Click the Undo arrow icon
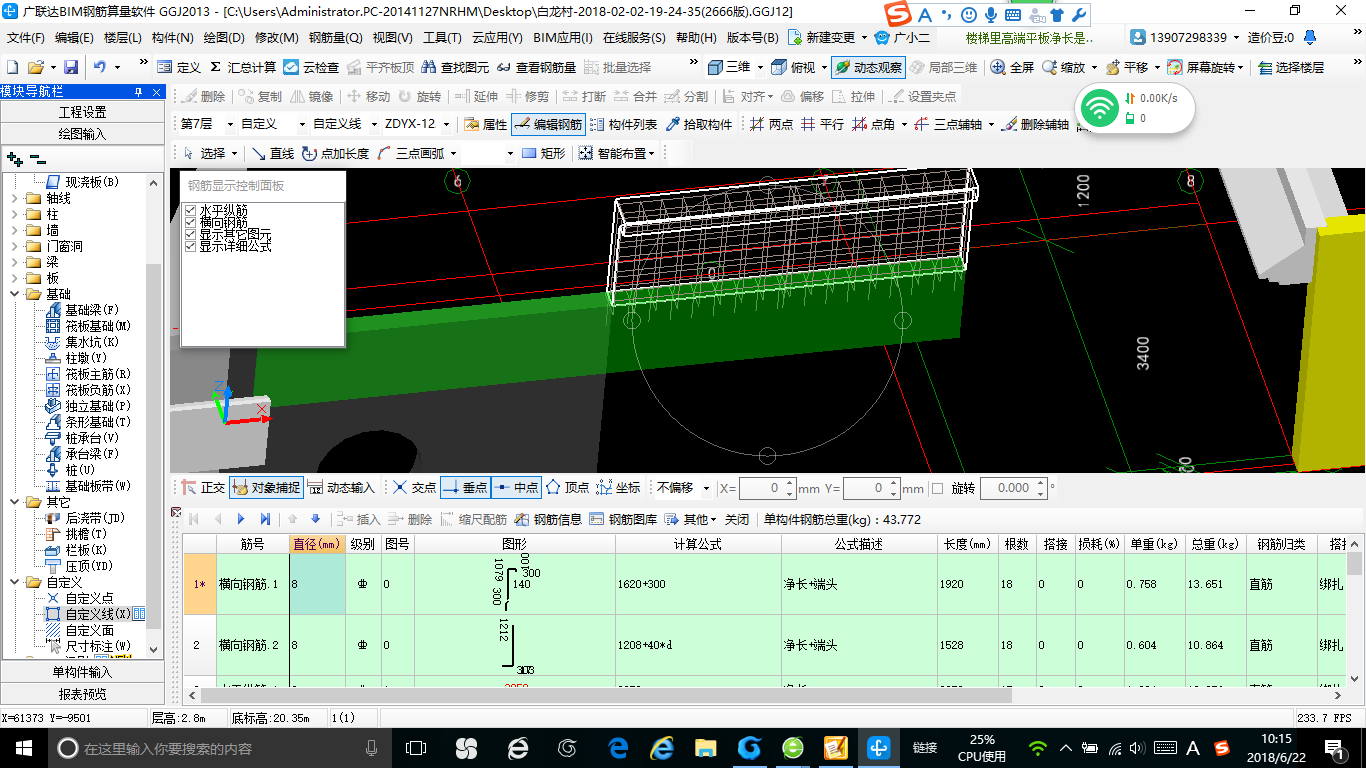This screenshot has height=768, width=1366. pos(100,67)
